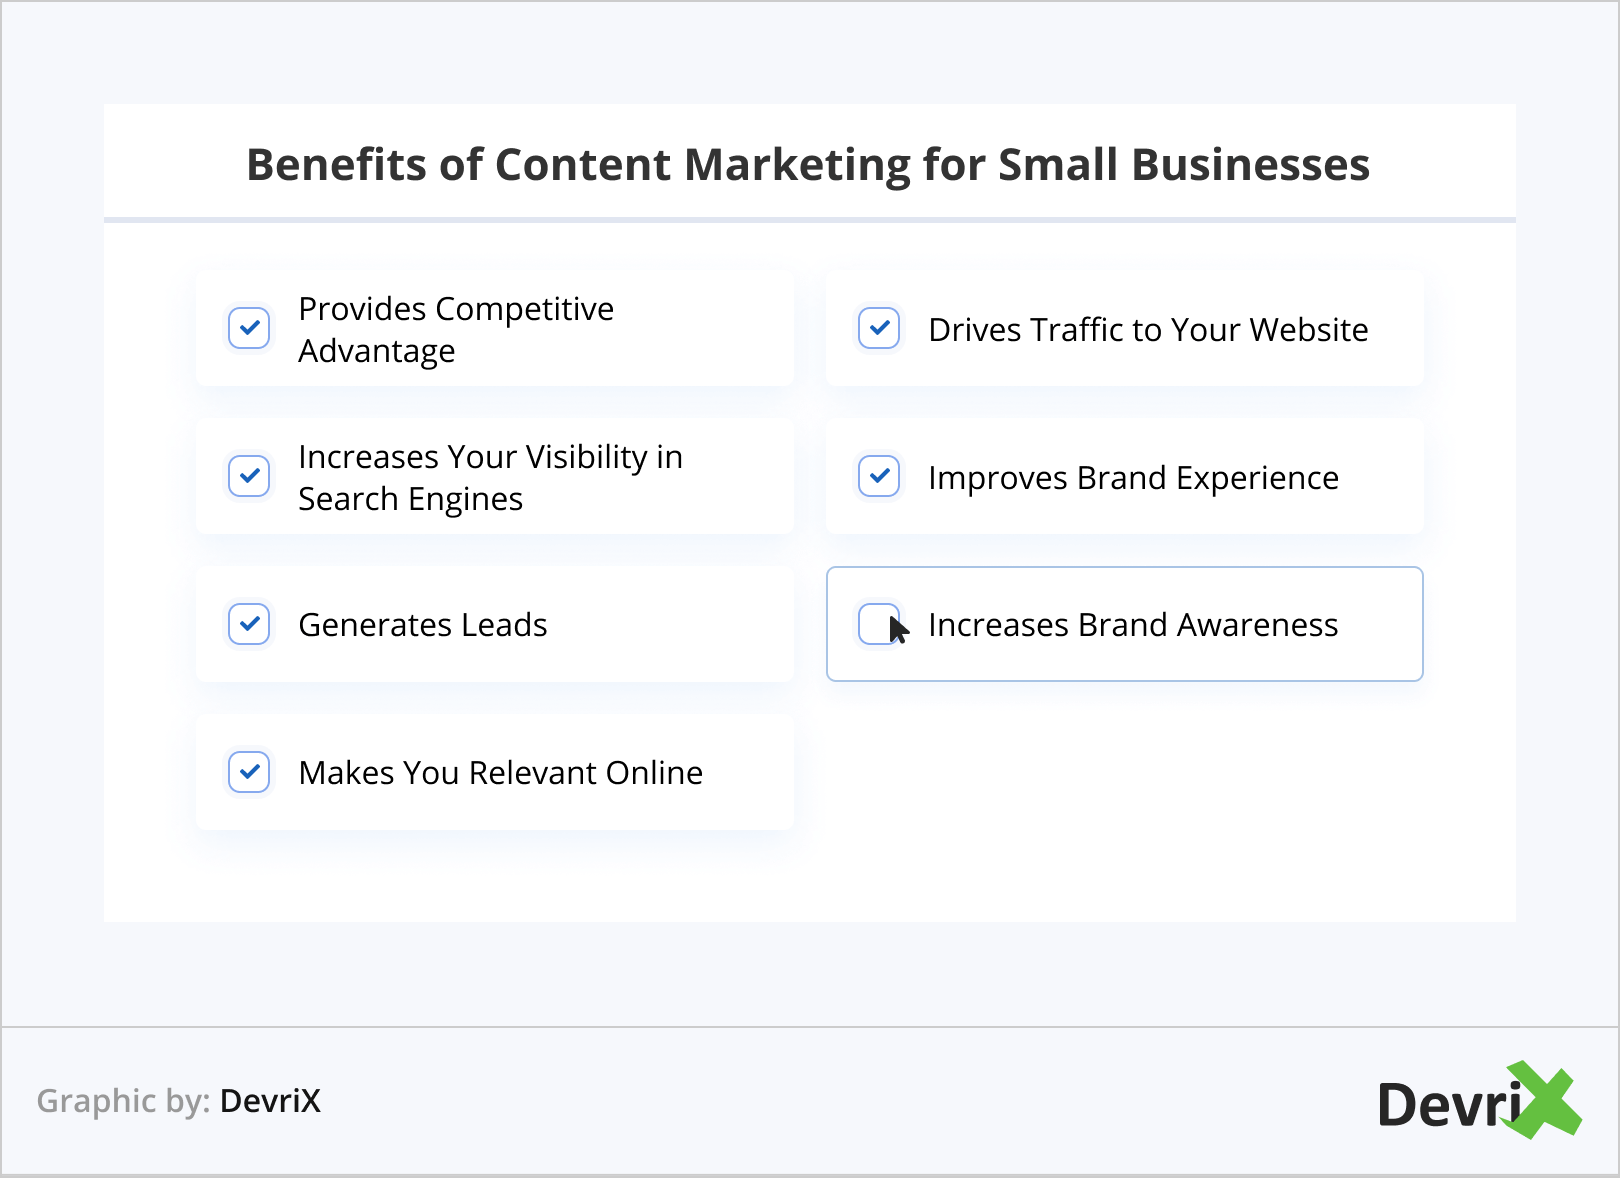Click the Improves Brand Experience text

click(x=1132, y=478)
